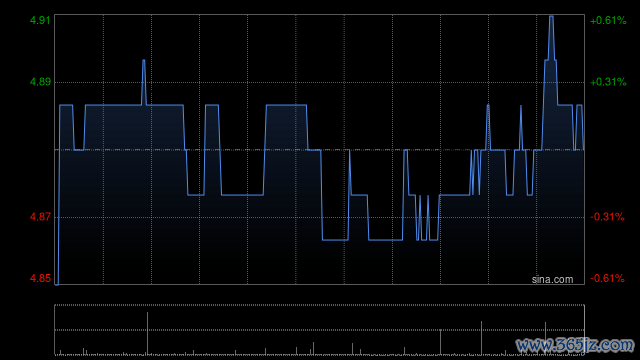Click the sina.com watermark text
Image resolution: width=640 pixels, height=360 pixels.
pos(552,280)
